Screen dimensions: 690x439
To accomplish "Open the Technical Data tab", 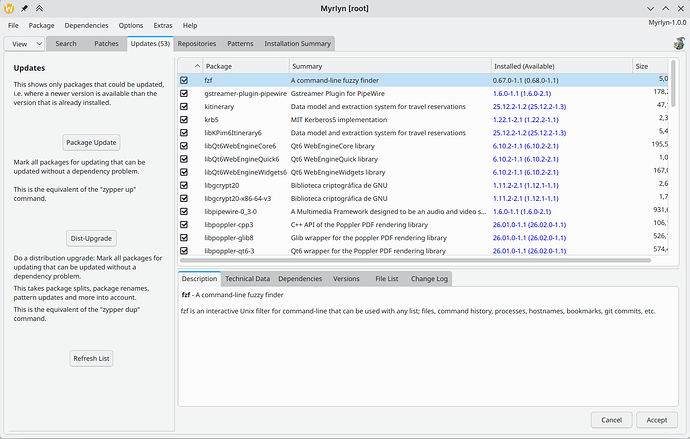I will [x=247, y=279].
